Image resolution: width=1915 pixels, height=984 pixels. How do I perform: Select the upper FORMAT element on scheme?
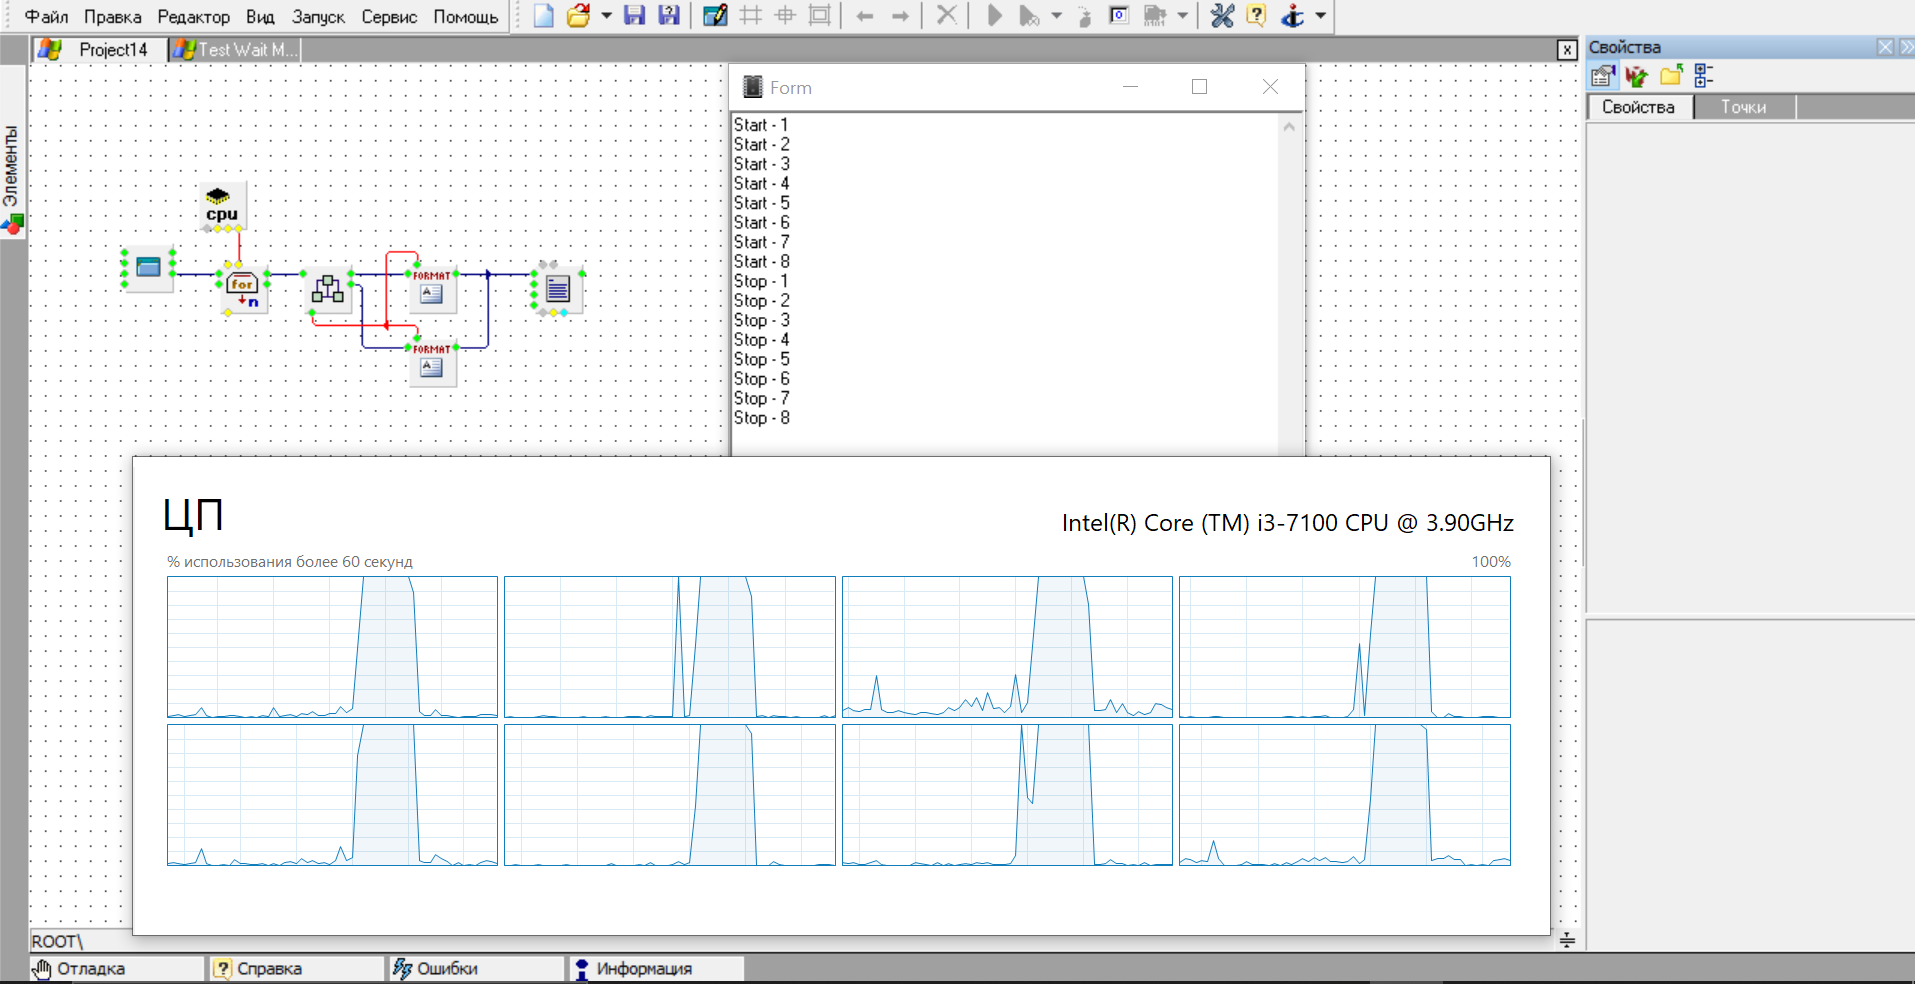coord(432,289)
